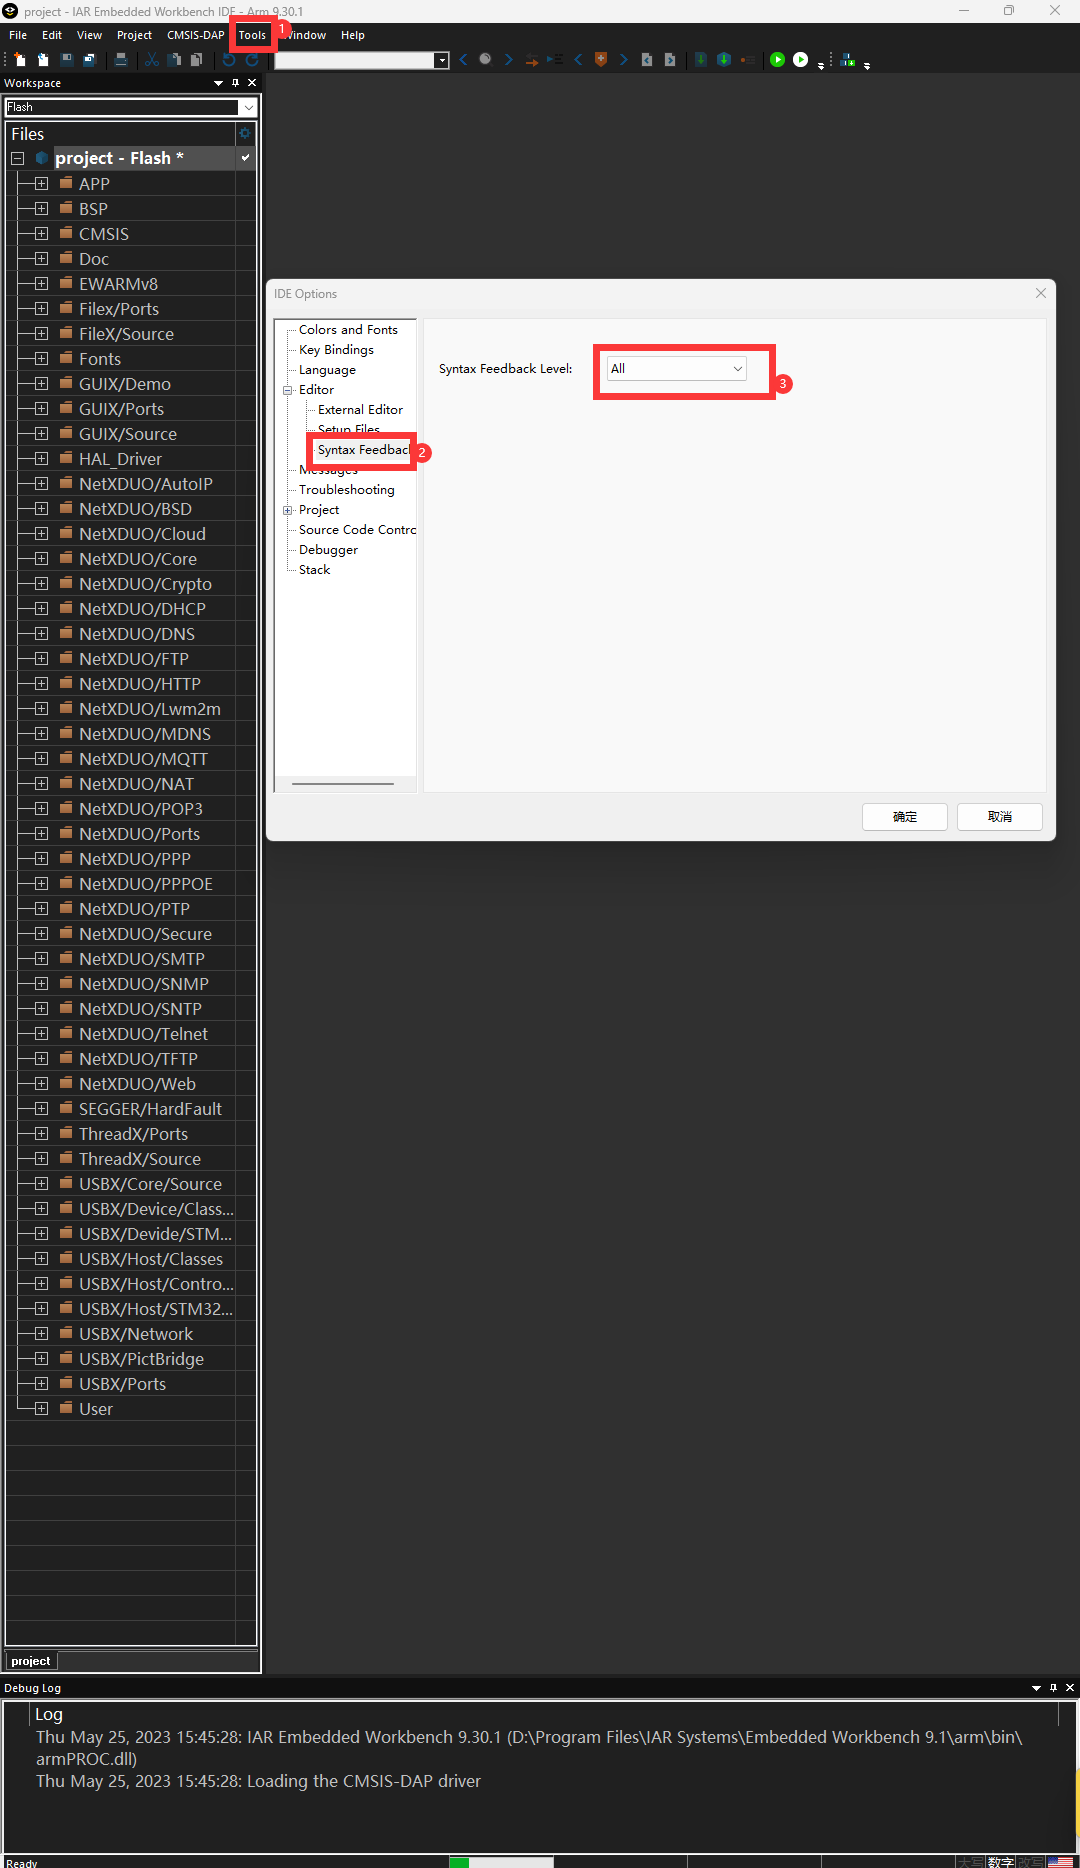
Task: Click Debug without Downloading white play icon
Action: (x=800, y=60)
